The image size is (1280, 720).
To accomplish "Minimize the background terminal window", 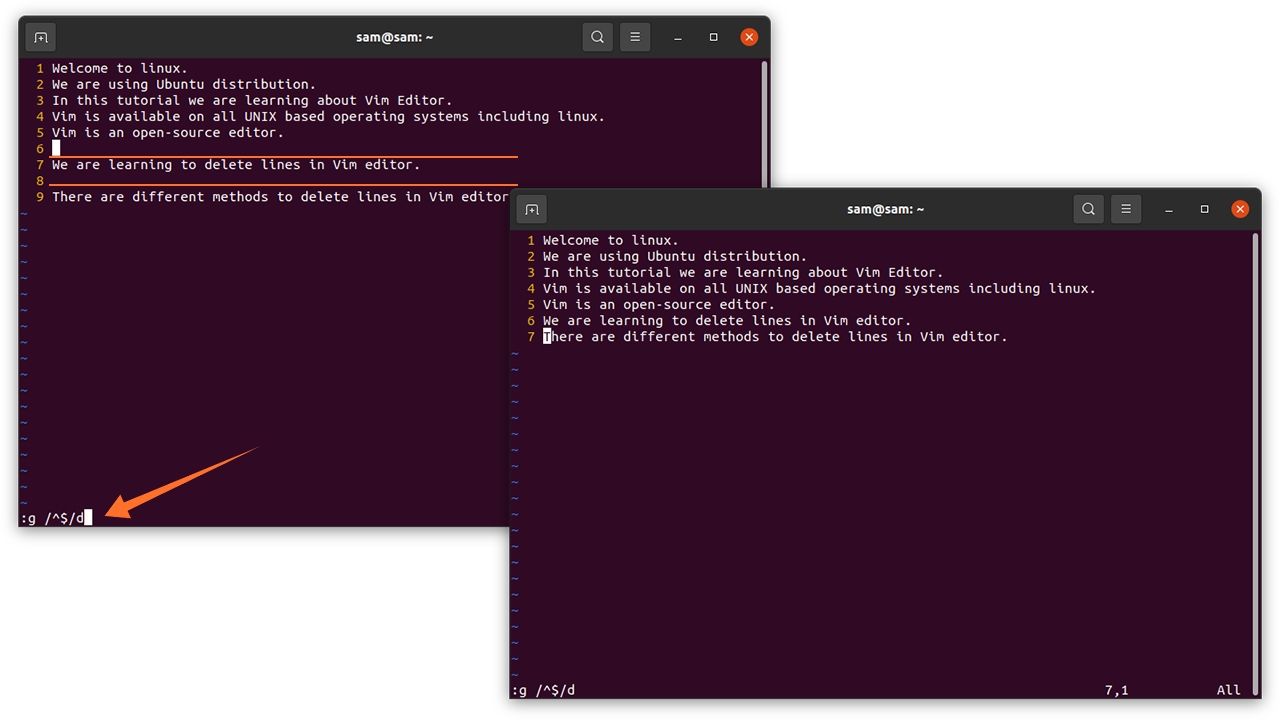I will (678, 38).
